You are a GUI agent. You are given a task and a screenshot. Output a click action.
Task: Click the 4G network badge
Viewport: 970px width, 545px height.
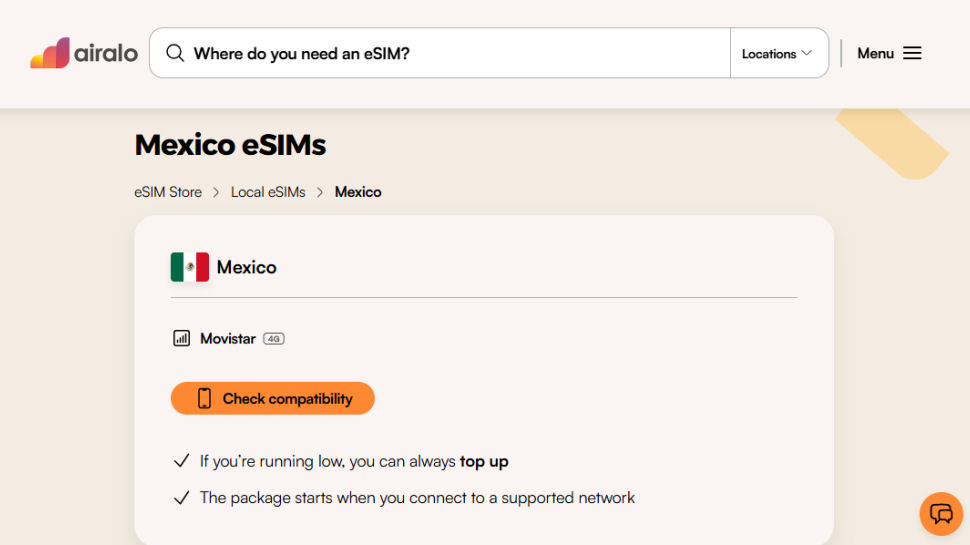pyautogui.click(x=274, y=339)
